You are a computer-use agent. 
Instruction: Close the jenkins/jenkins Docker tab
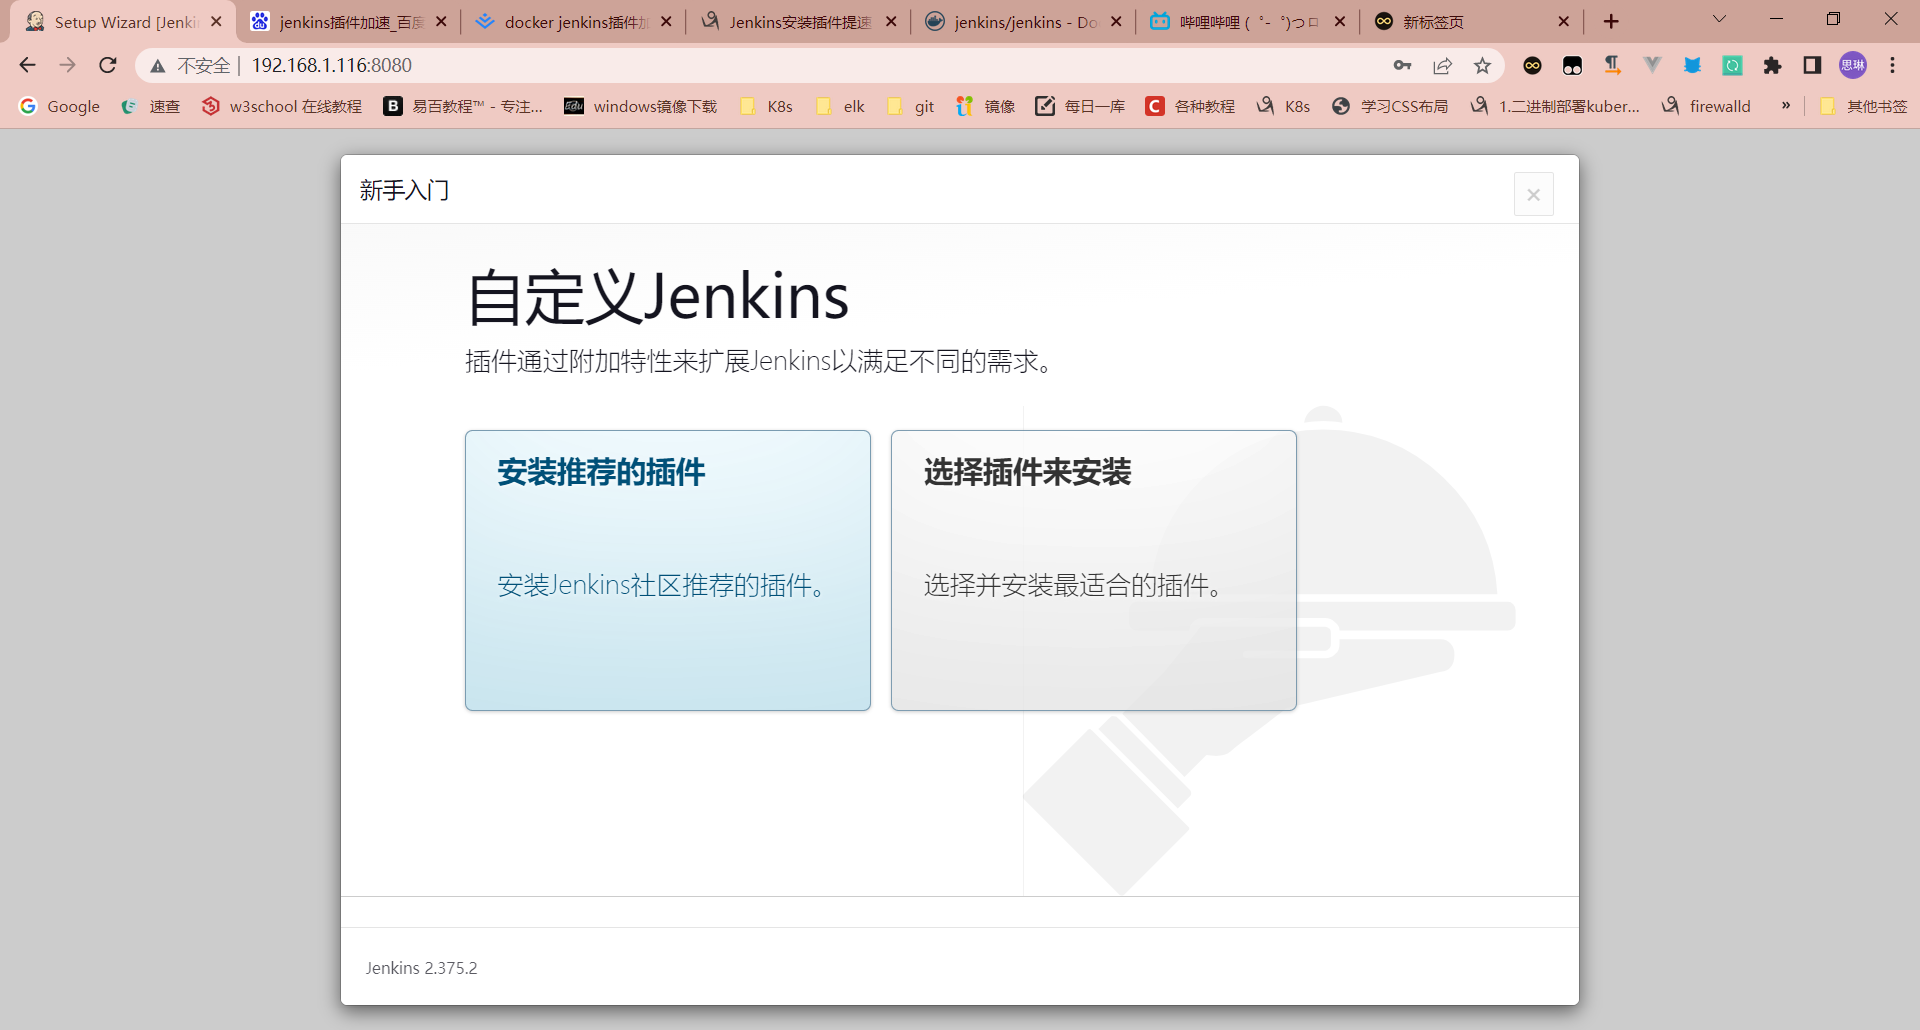1116,21
